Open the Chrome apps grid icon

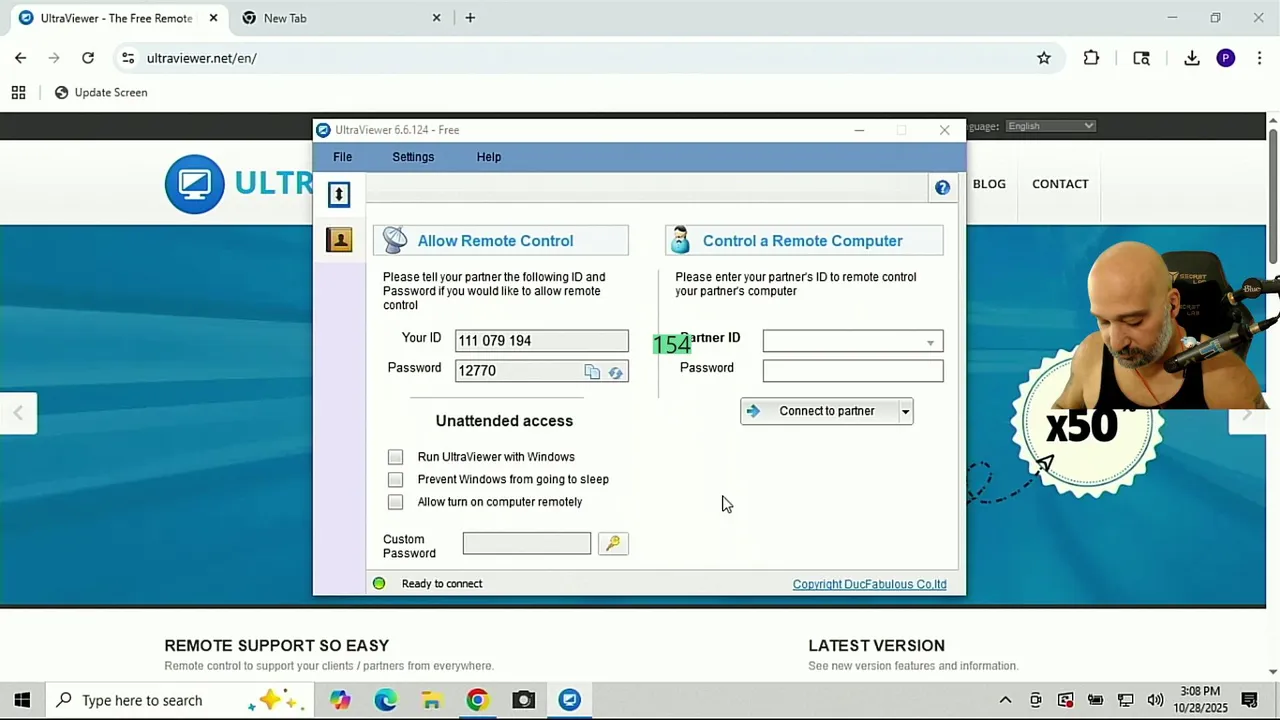tap(18, 92)
